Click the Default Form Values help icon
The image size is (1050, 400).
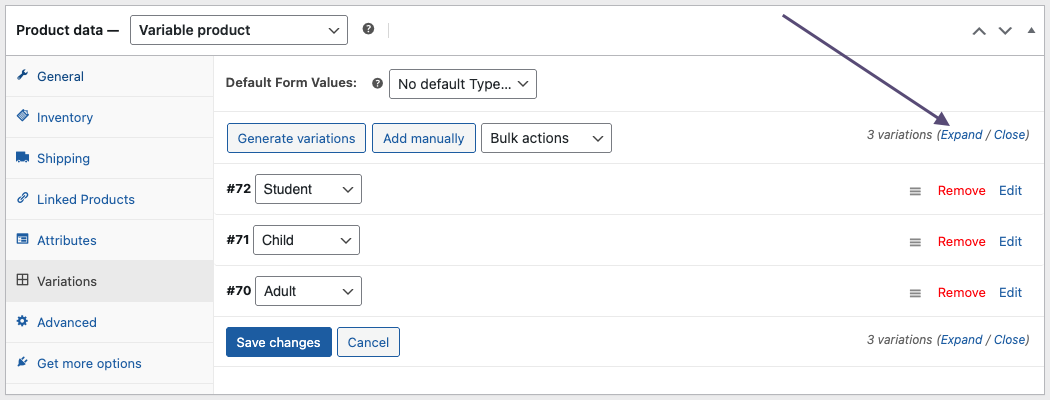pyautogui.click(x=377, y=84)
